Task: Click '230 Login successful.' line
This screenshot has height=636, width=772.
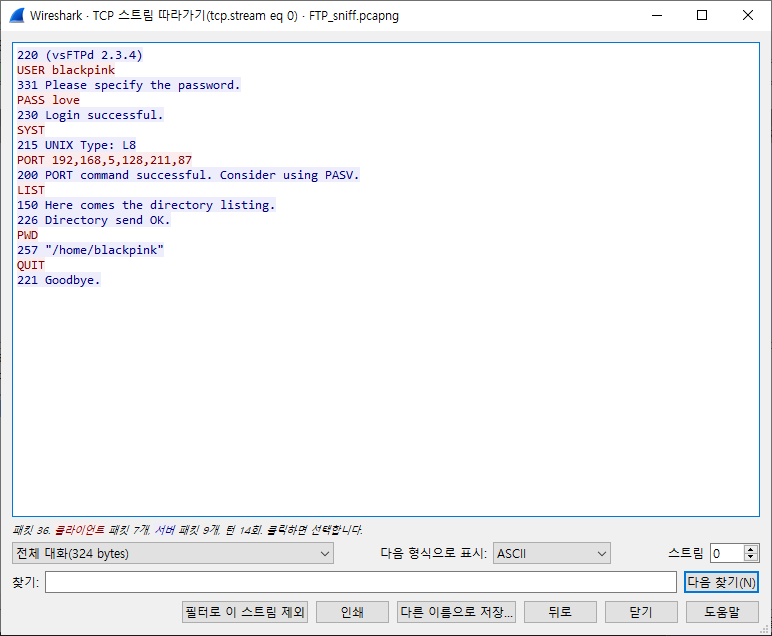Action: (90, 115)
